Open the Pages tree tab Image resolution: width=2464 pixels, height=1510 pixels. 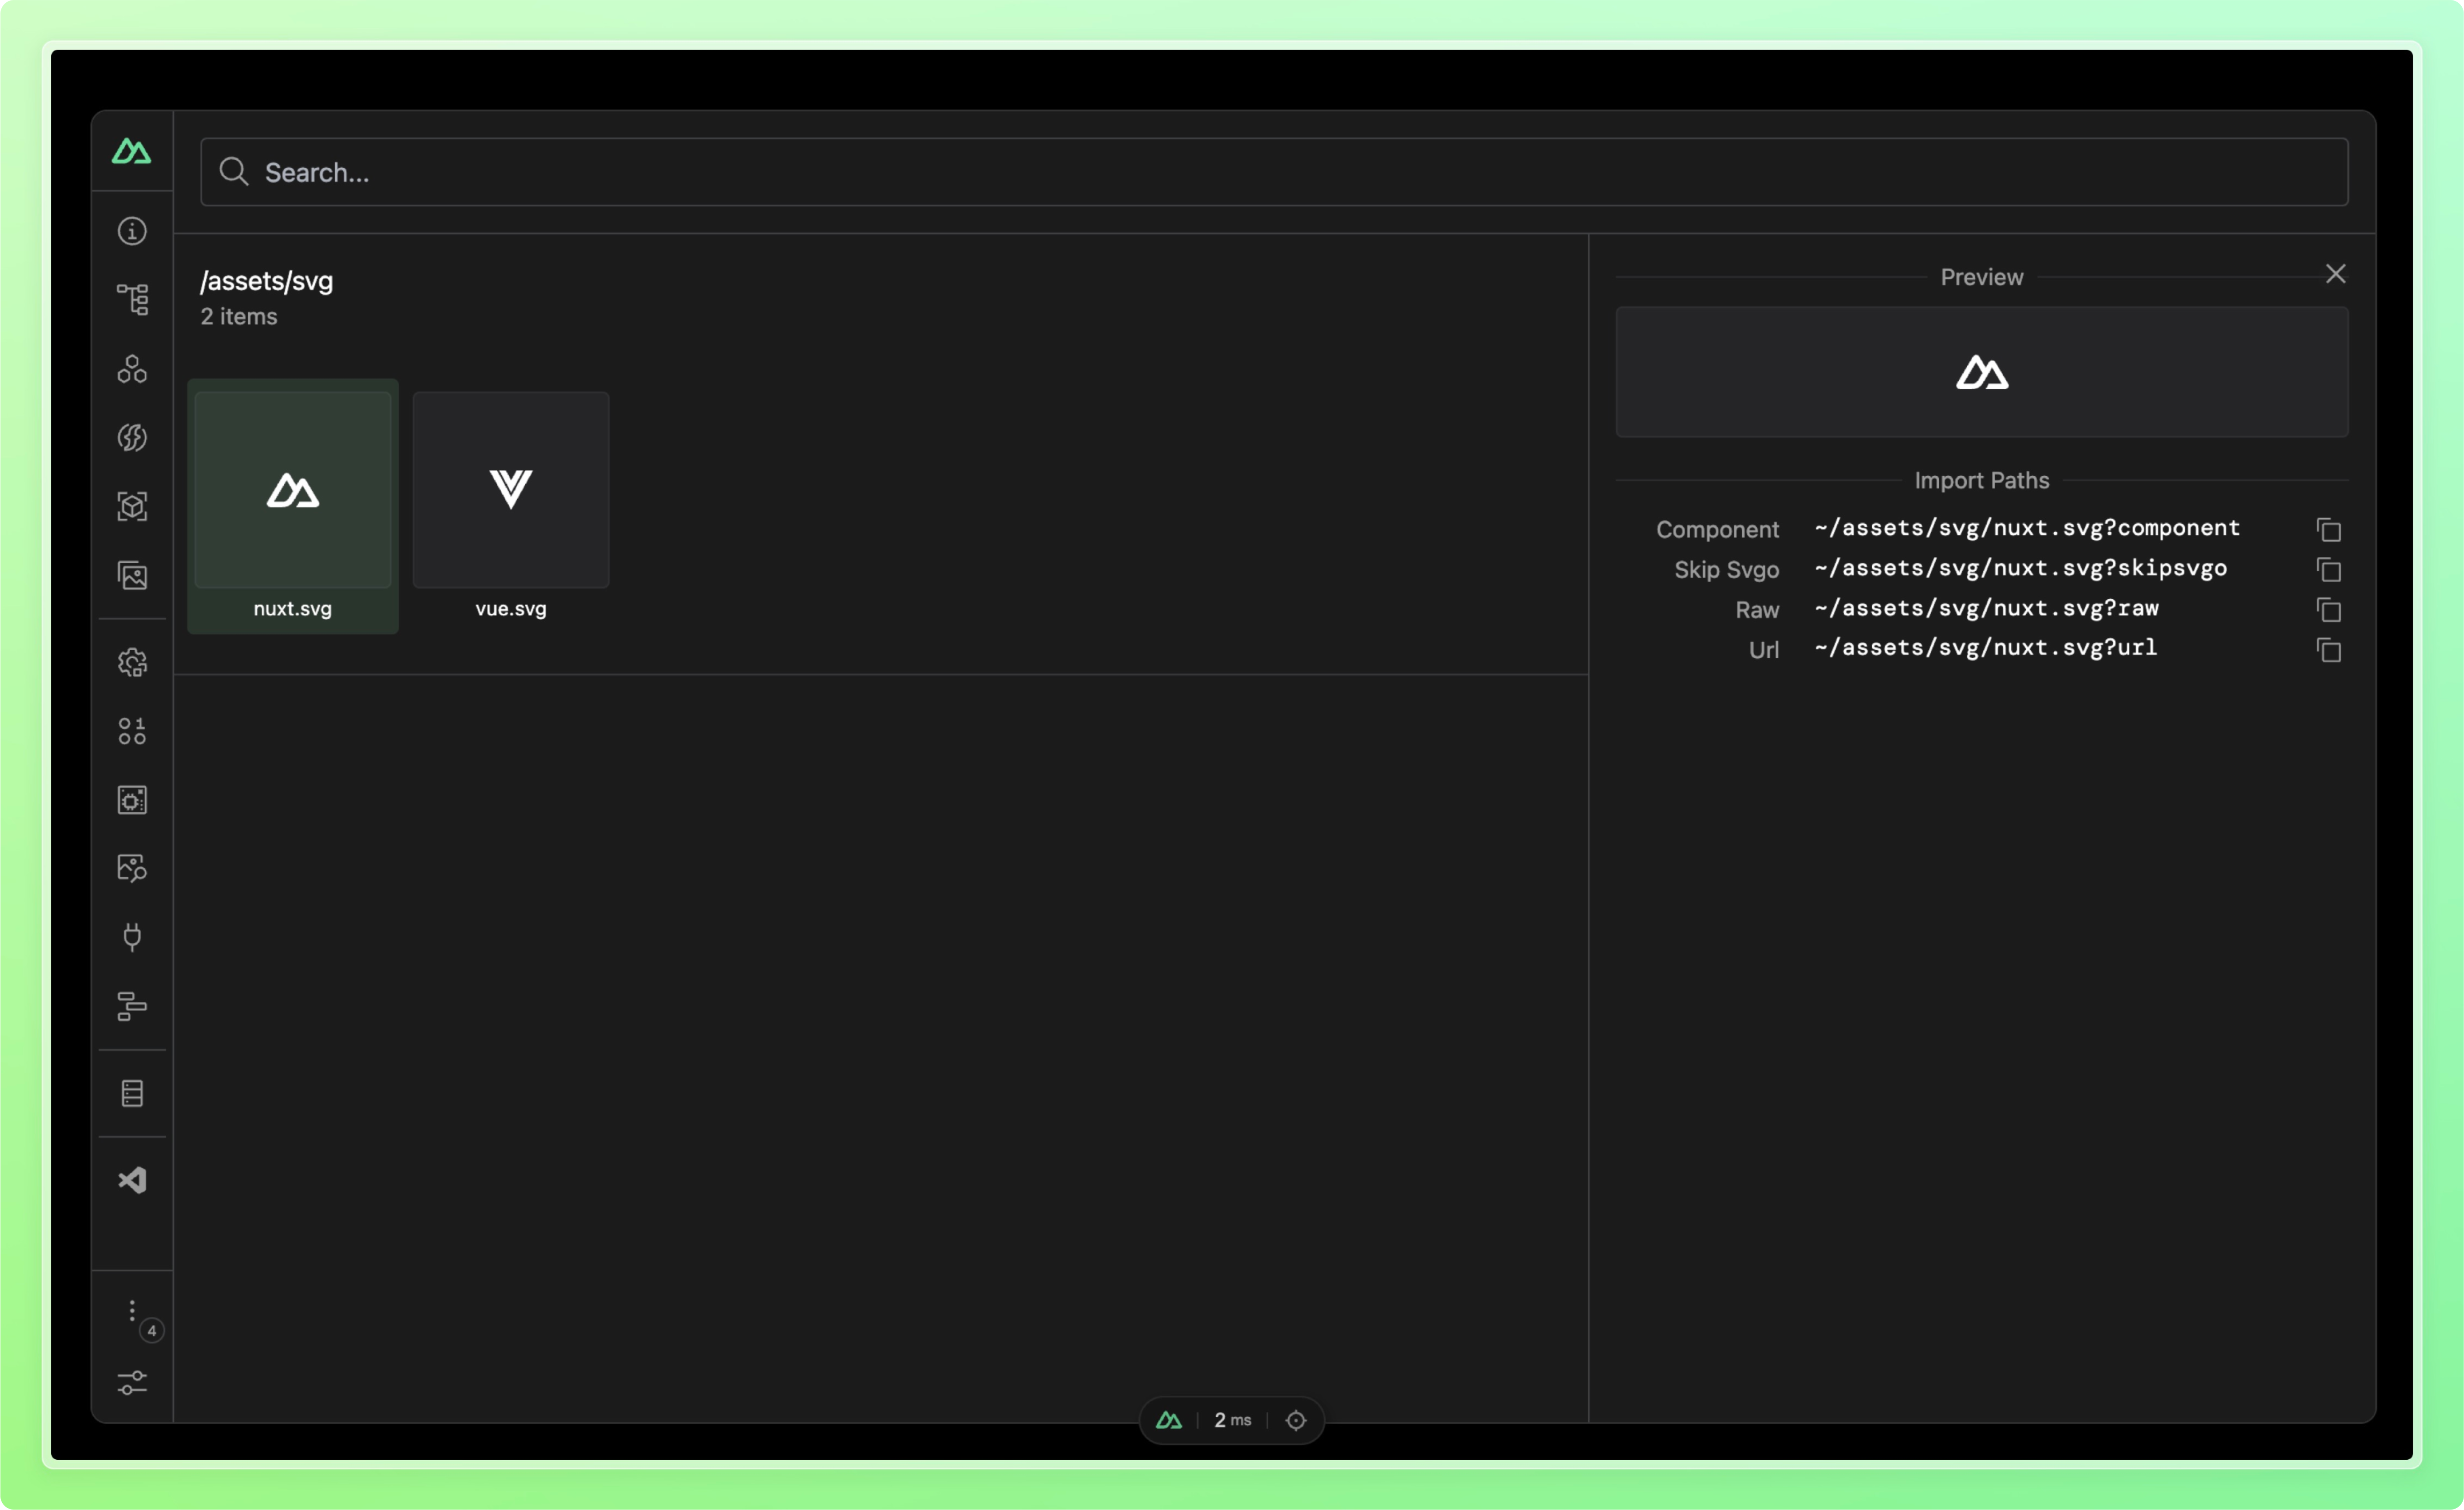click(132, 299)
